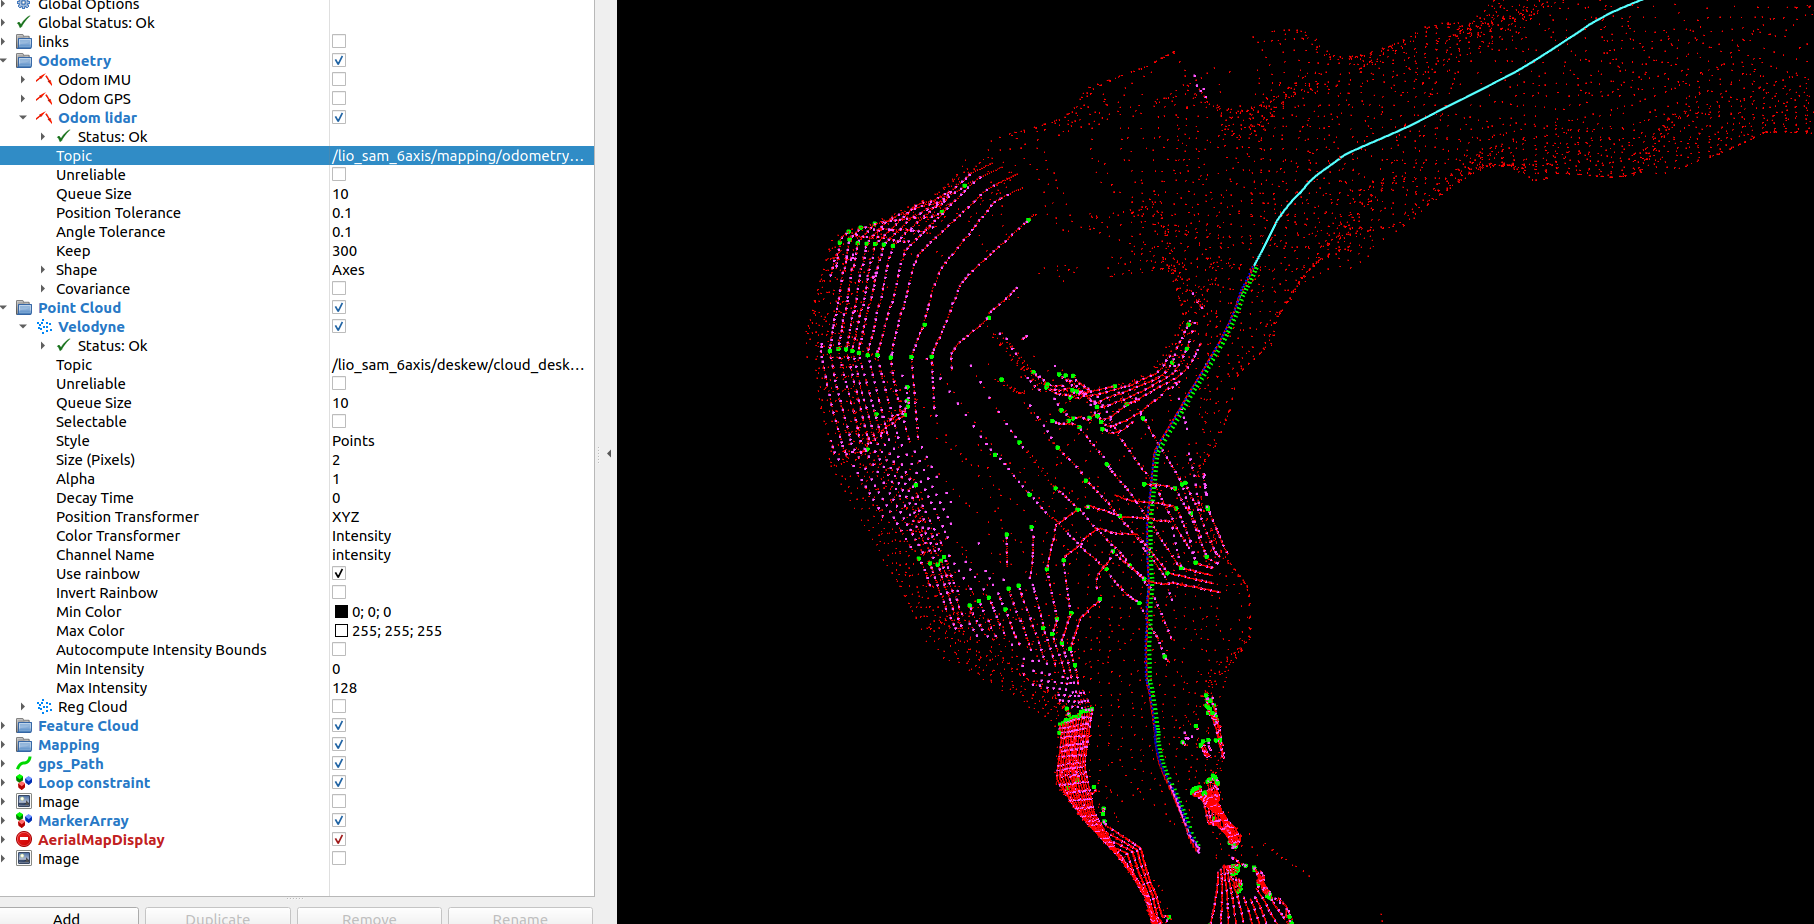
Task: Click the Image icon below Loop constraint
Action: [24, 801]
